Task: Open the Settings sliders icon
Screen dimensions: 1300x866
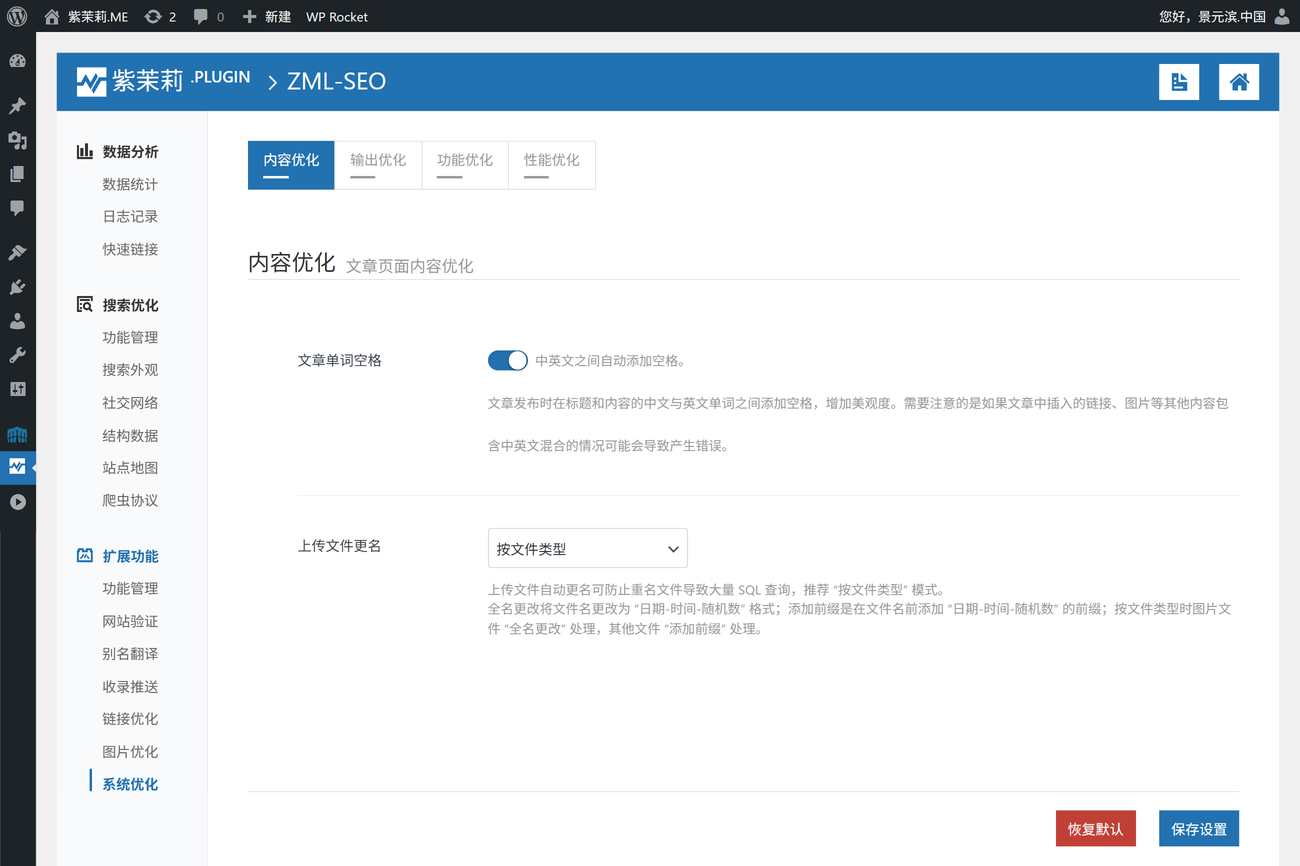Action: (x=17, y=389)
